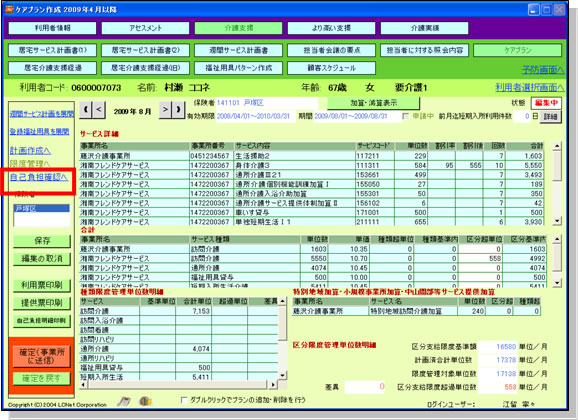Image resolution: width=578 pixels, height=420 pixels.
Task: Click the left arrow of the horizontal scrollbar
Action: click(83, 385)
